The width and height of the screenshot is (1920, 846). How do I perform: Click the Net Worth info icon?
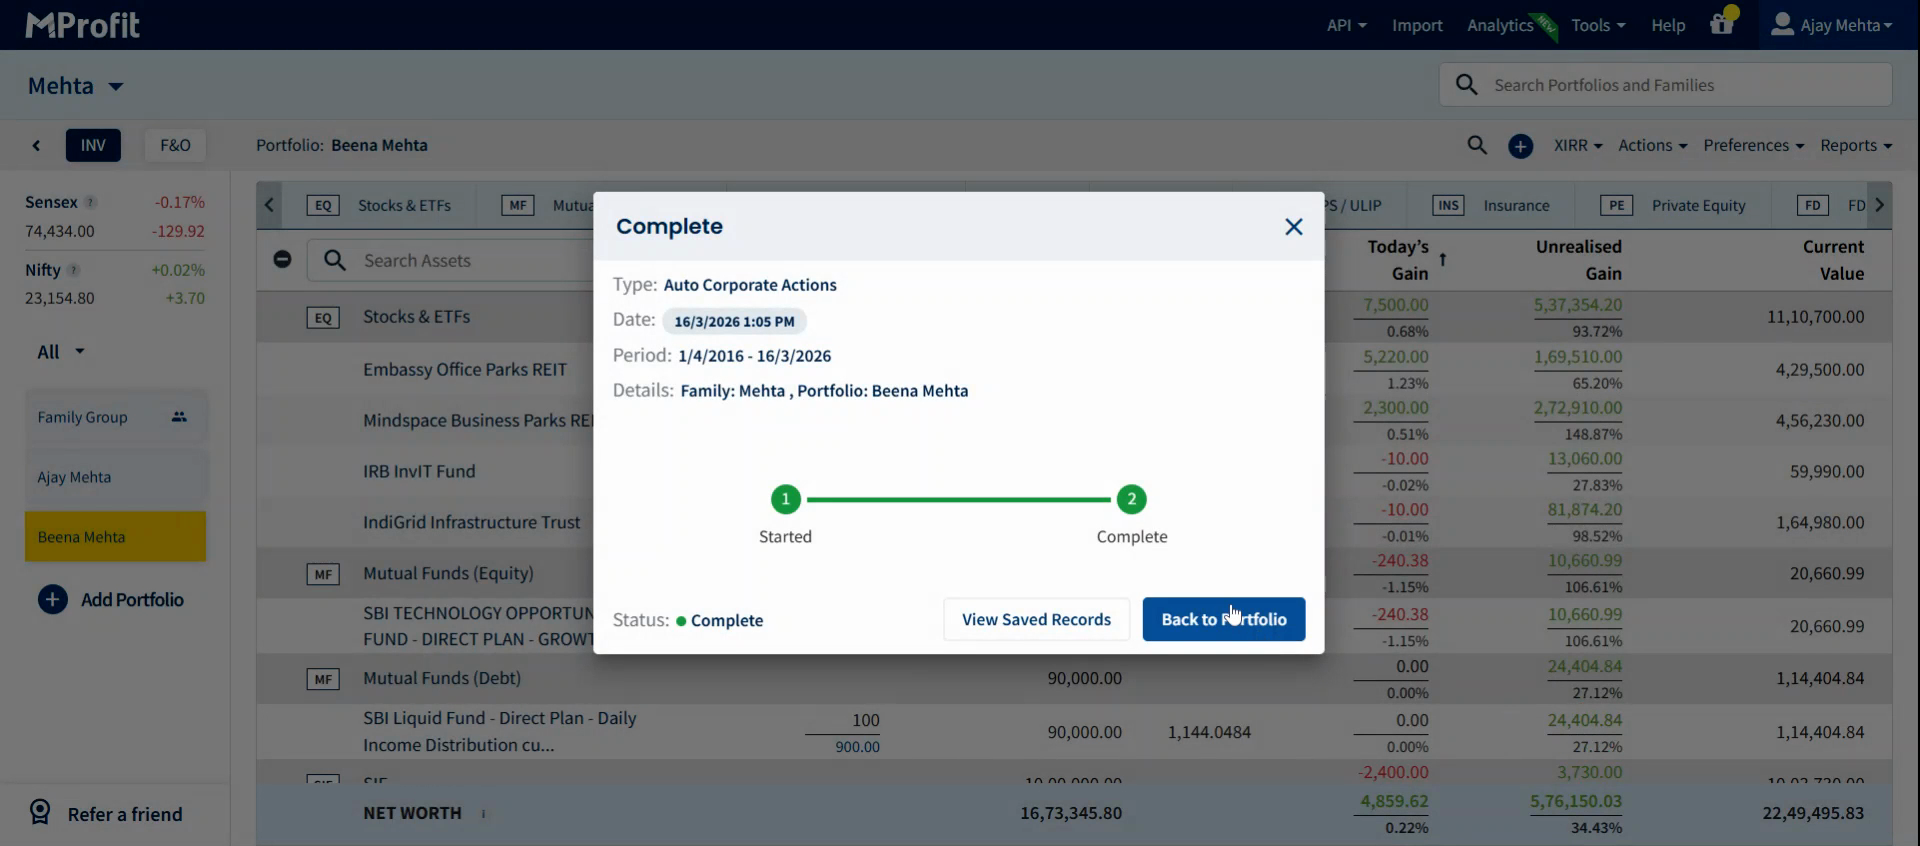[483, 814]
